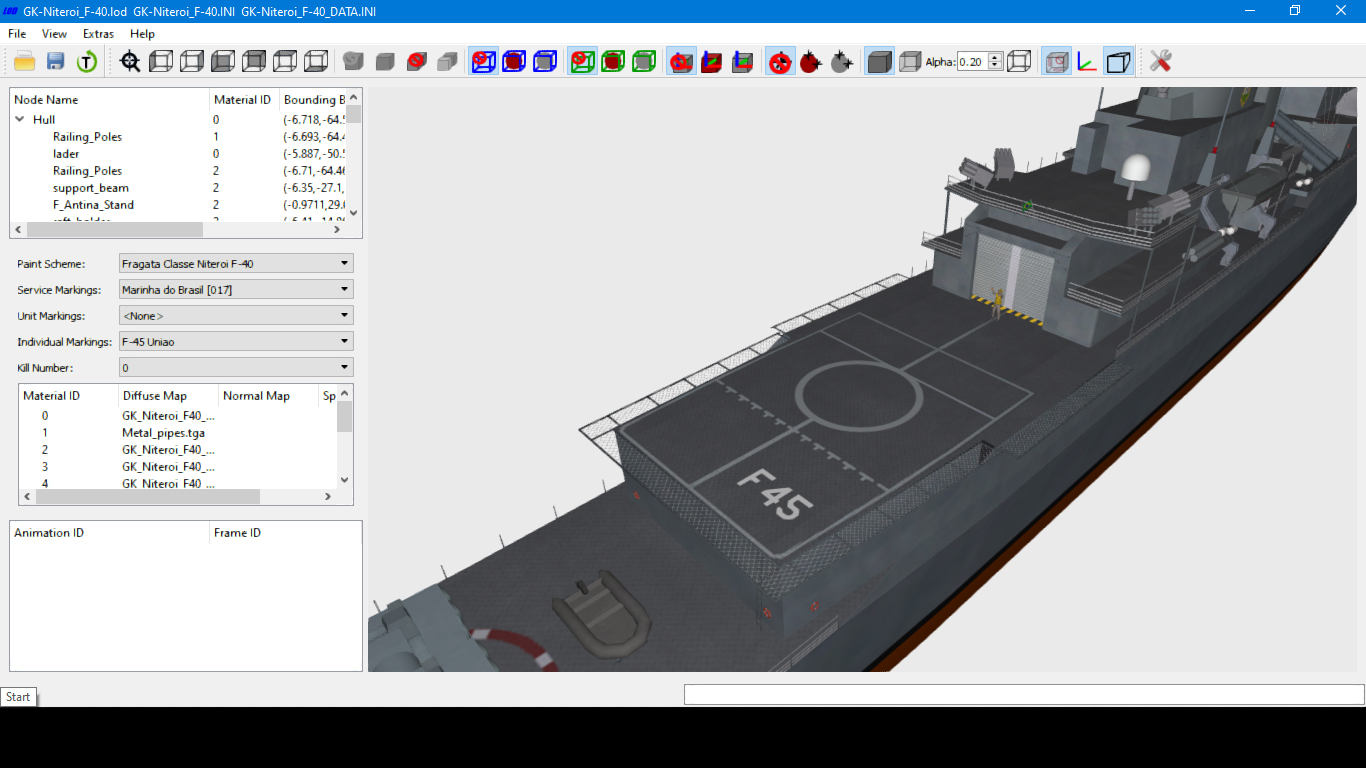Click the empty status field at the bottom right
This screenshot has height=768, width=1366.
click(1024, 694)
